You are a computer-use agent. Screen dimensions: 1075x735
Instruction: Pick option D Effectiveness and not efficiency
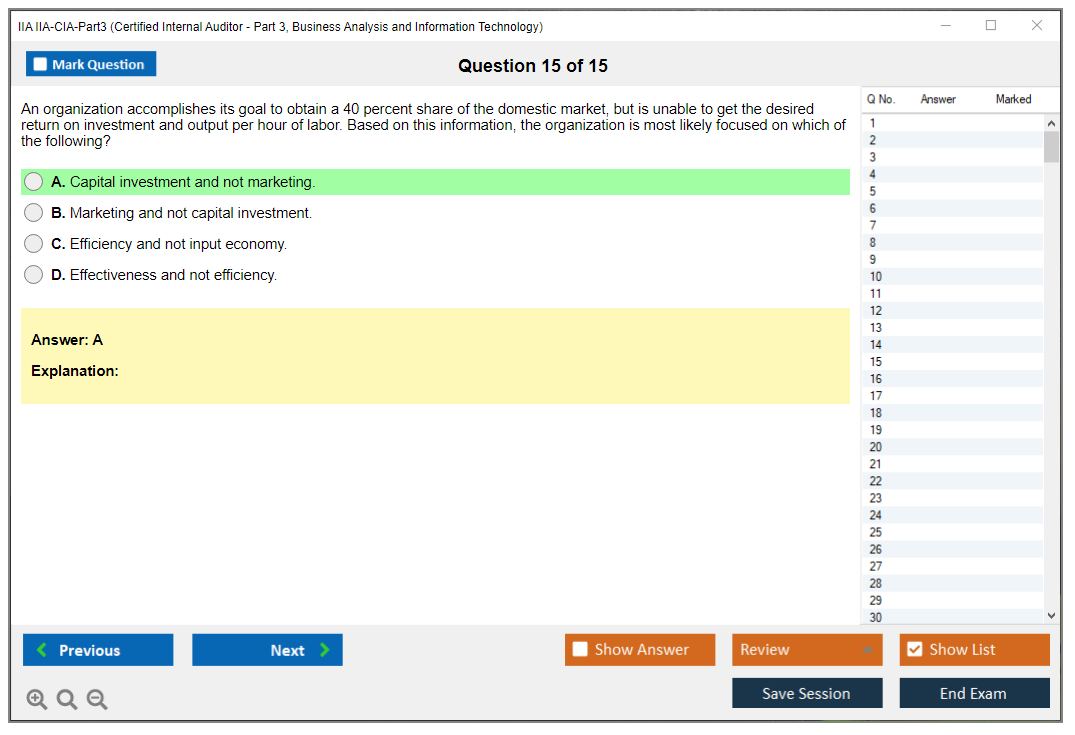[x=34, y=275]
